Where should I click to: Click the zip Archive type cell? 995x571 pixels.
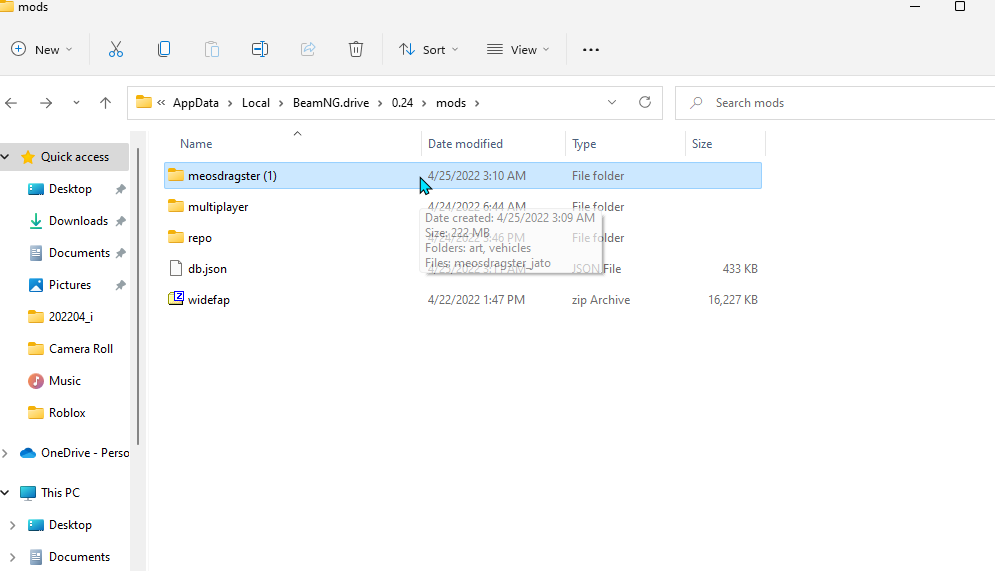[601, 300]
